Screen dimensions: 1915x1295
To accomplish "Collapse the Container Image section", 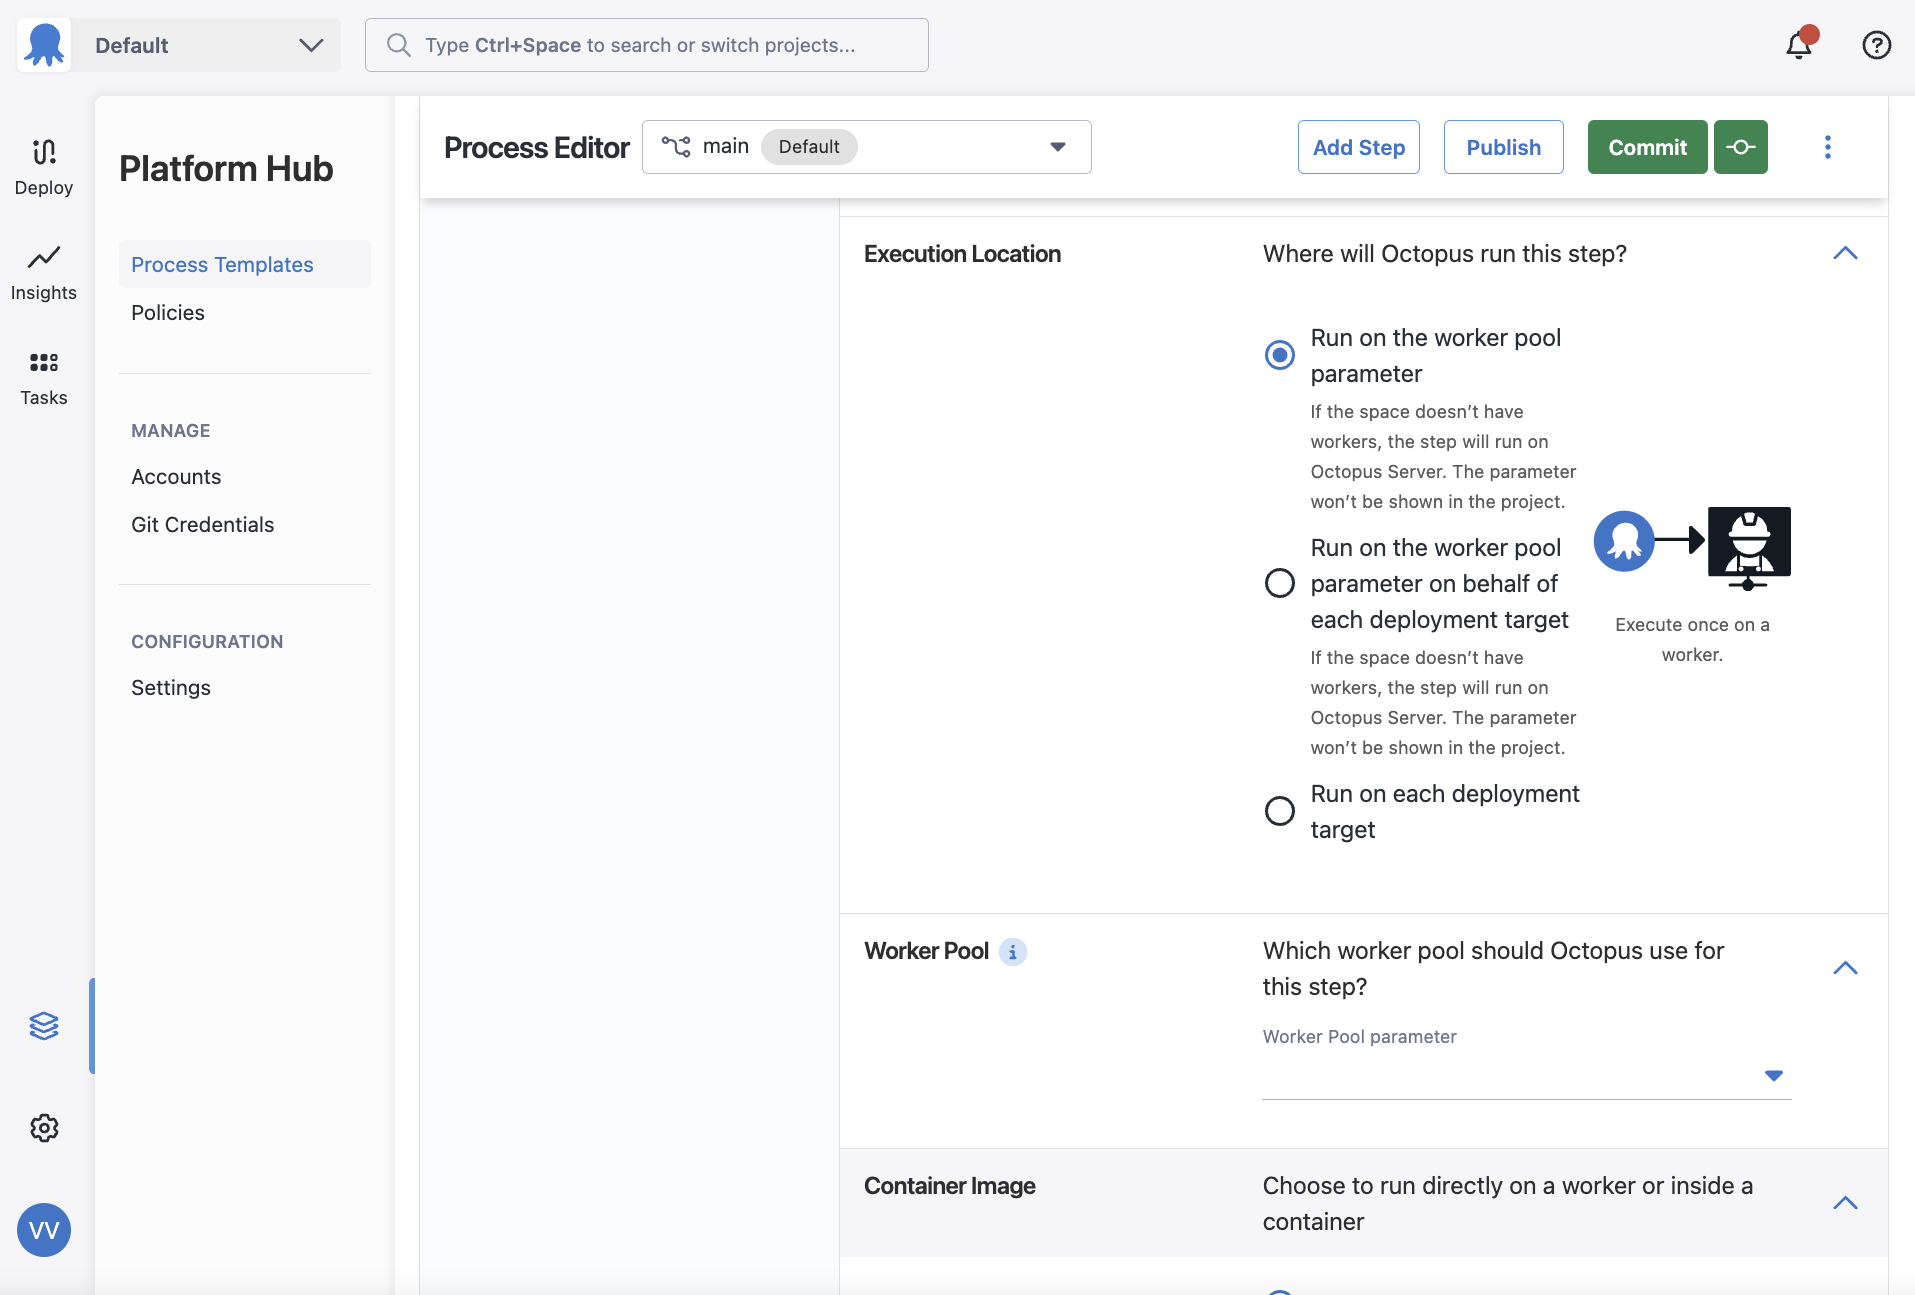I will pos(1845,1203).
